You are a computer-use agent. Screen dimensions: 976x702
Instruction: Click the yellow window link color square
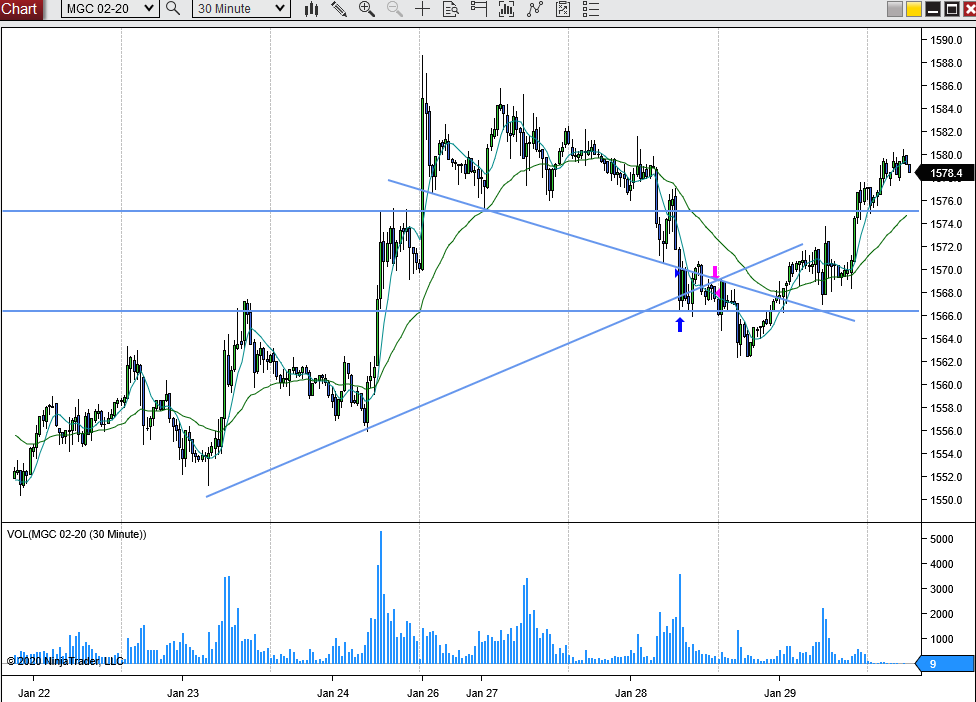click(913, 9)
